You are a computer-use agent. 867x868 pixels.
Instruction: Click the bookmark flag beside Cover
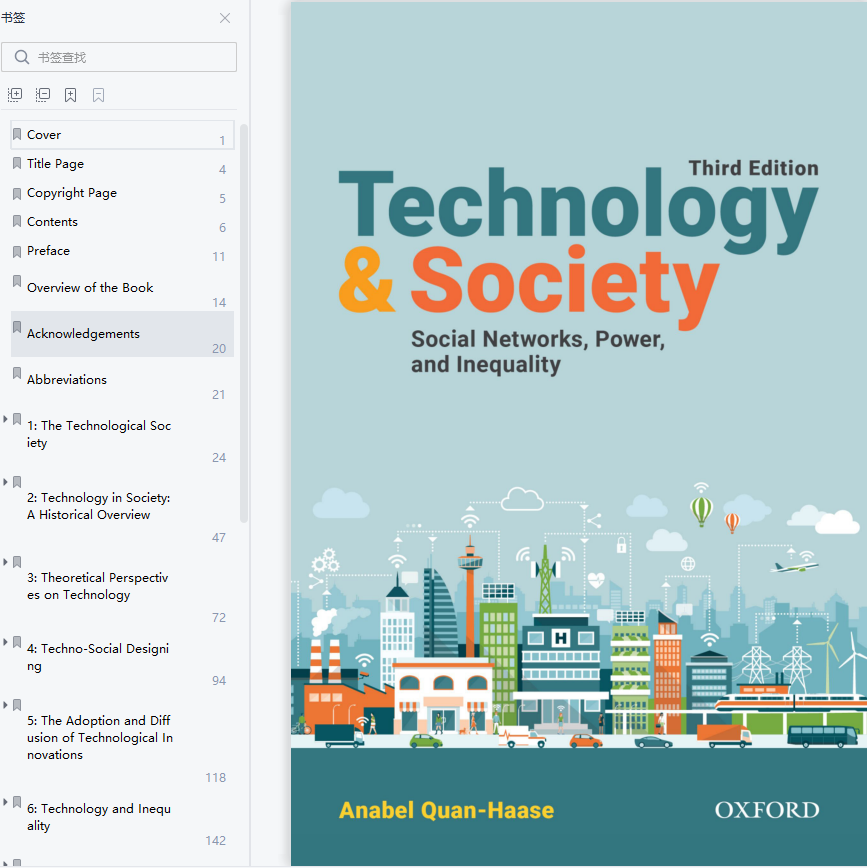tap(17, 135)
